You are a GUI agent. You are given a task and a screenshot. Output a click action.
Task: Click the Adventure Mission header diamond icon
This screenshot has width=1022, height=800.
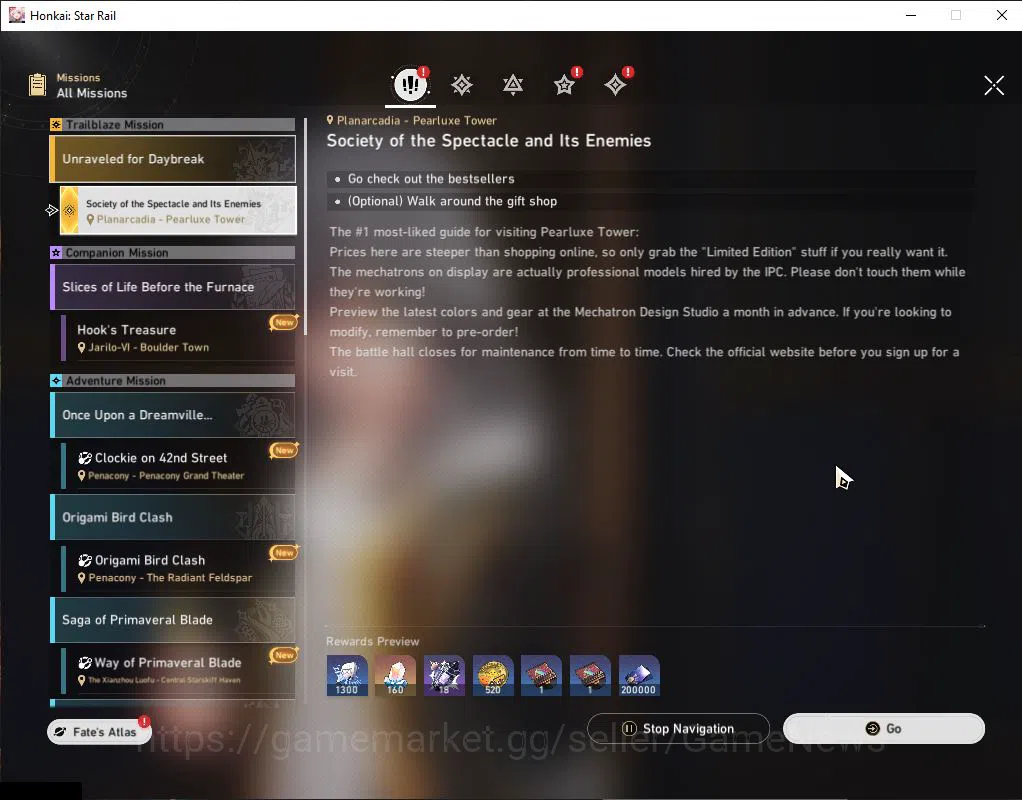(56, 380)
